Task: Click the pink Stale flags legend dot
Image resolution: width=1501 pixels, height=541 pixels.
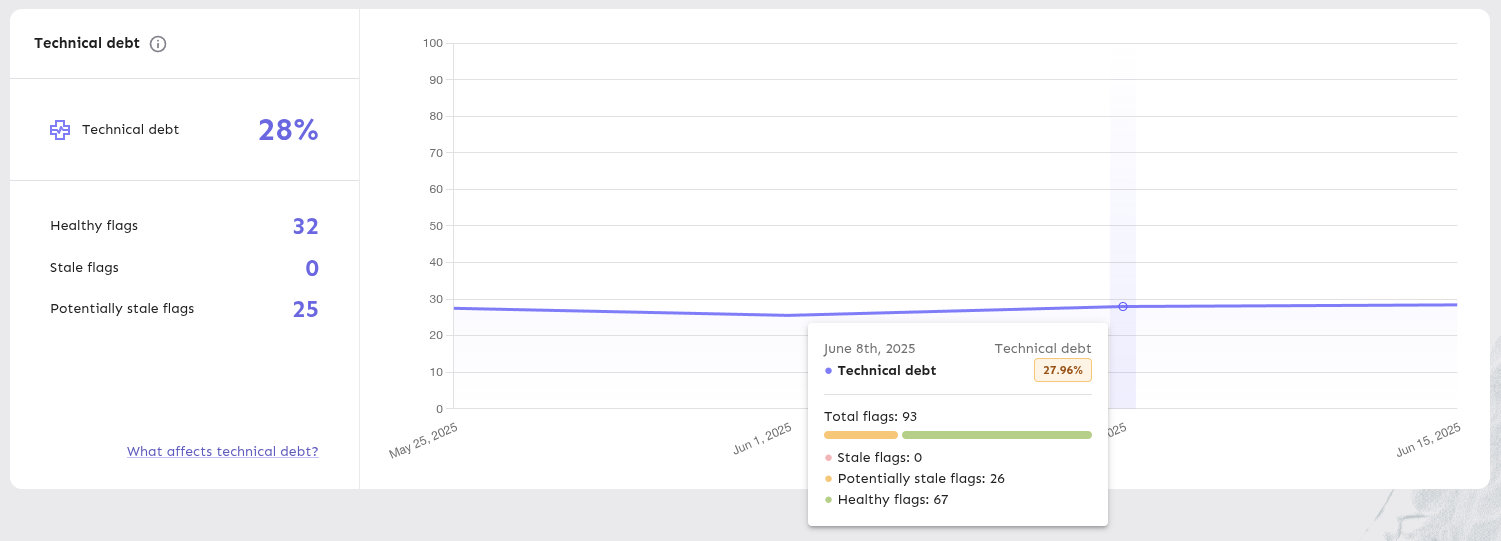Action: point(828,458)
